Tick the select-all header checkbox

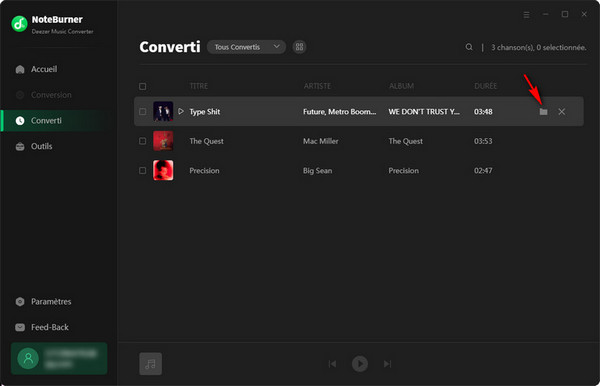142,86
